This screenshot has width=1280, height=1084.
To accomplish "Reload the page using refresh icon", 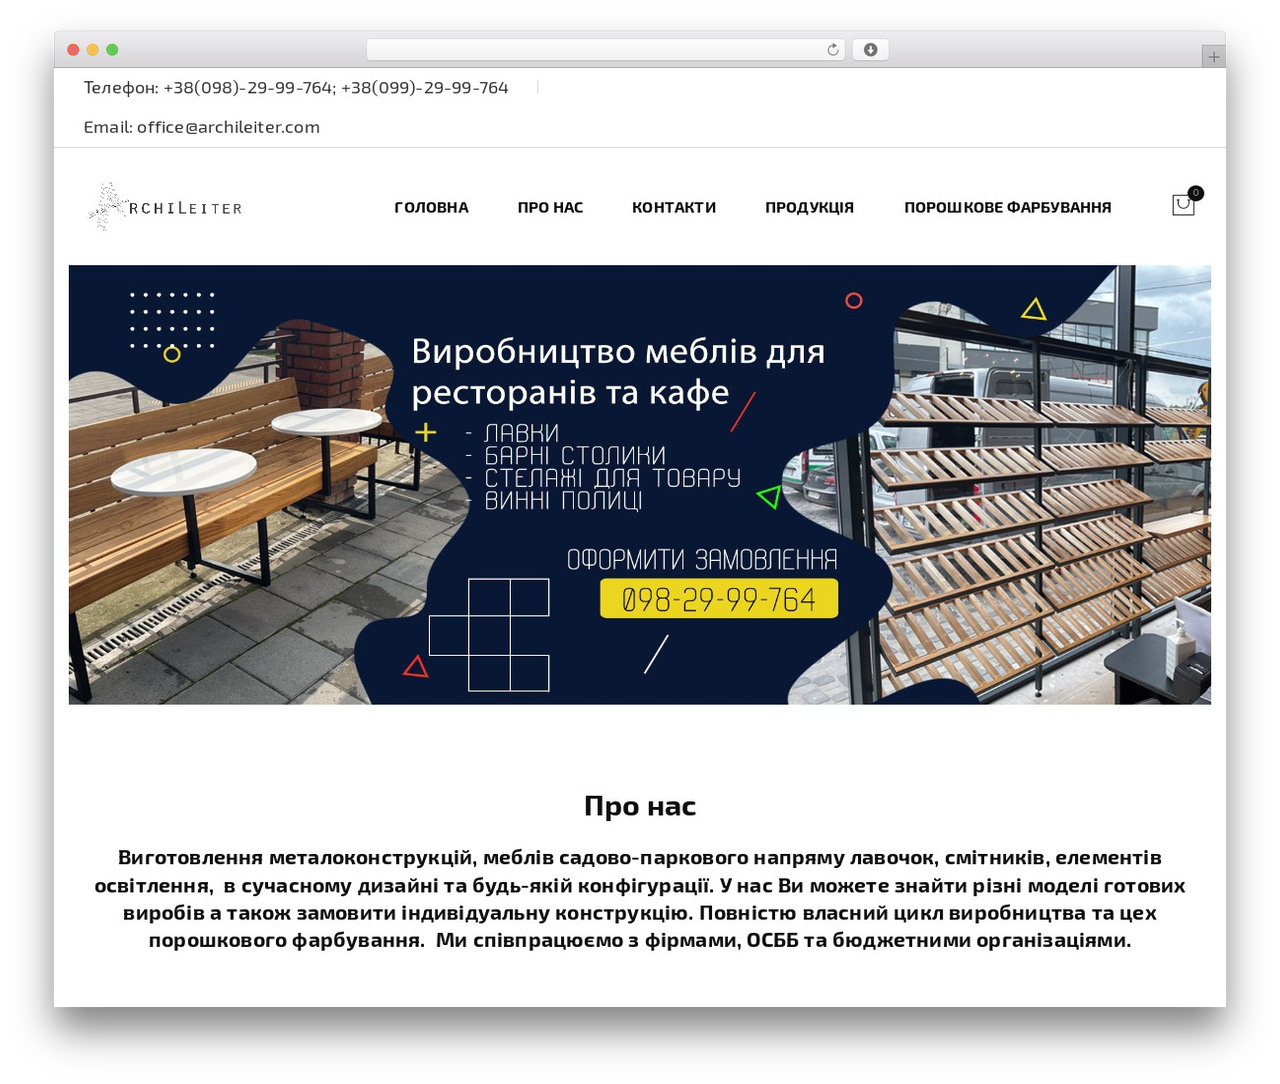I will pos(833,50).
